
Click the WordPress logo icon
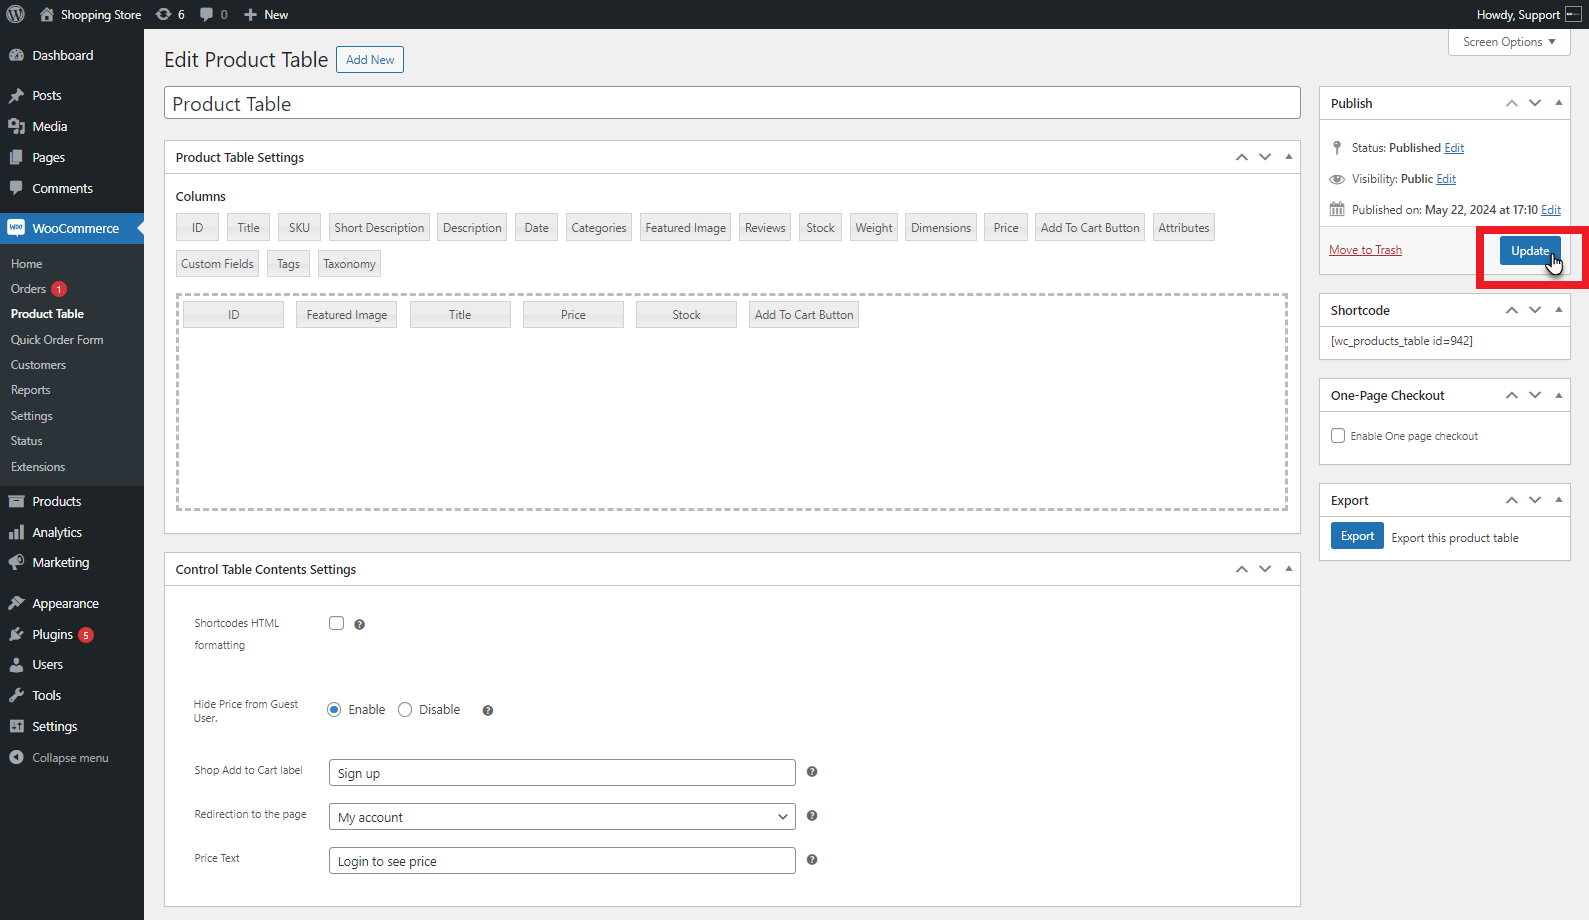15,14
